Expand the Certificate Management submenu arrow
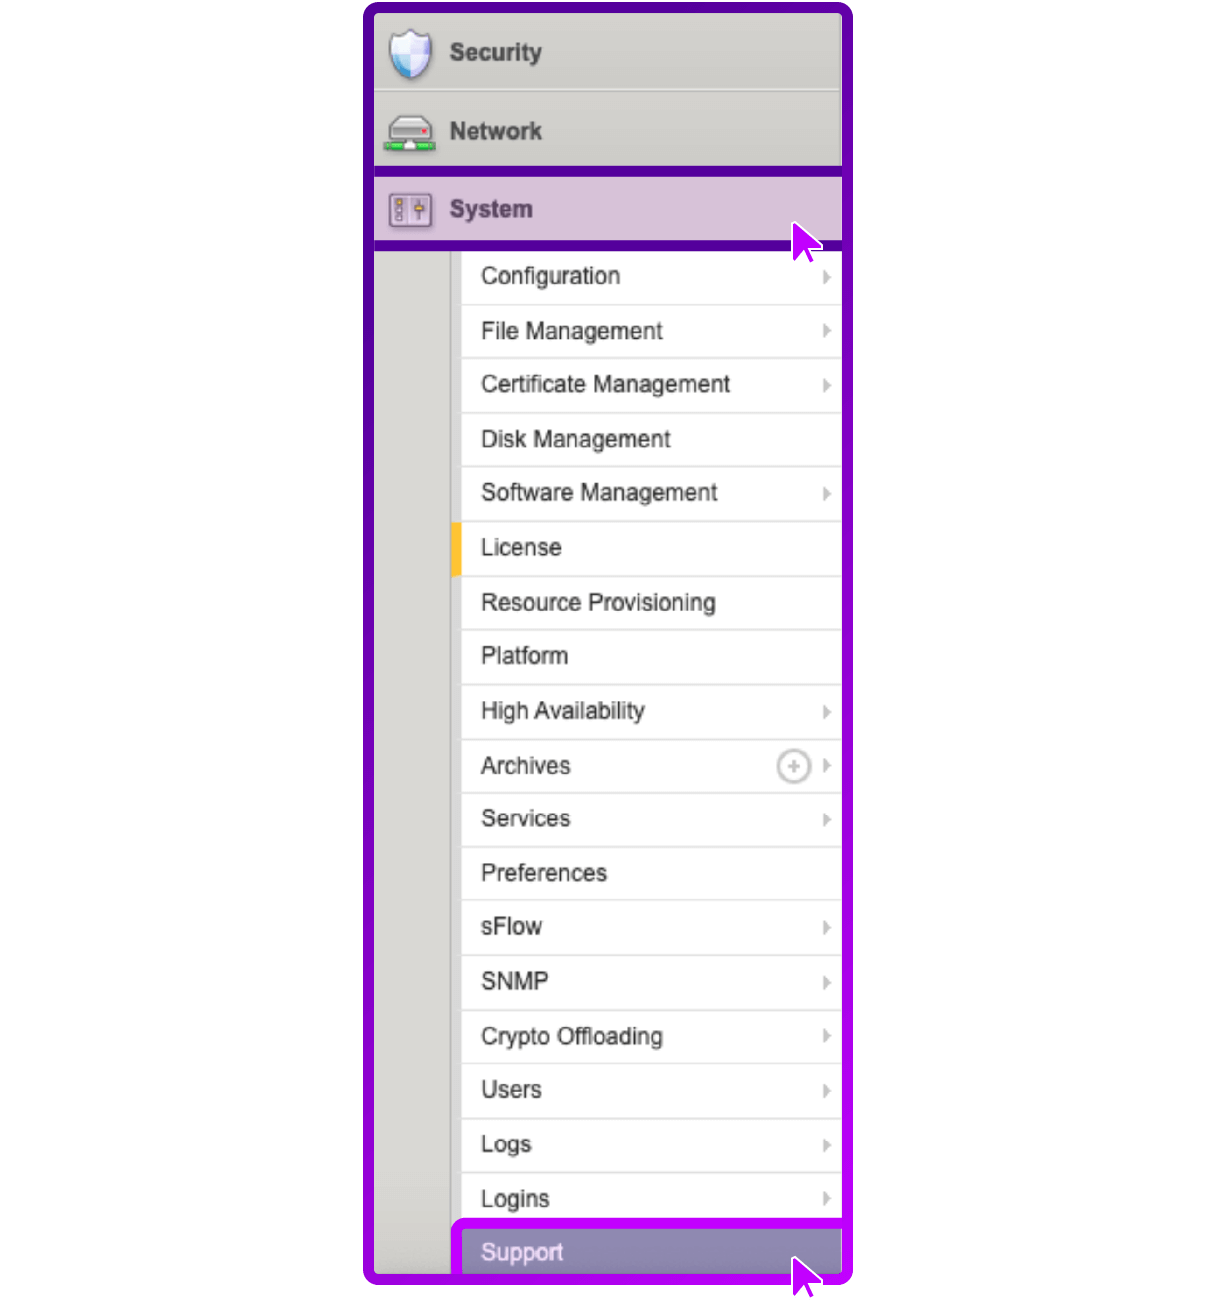The width and height of the screenshot is (1216, 1304). click(827, 385)
